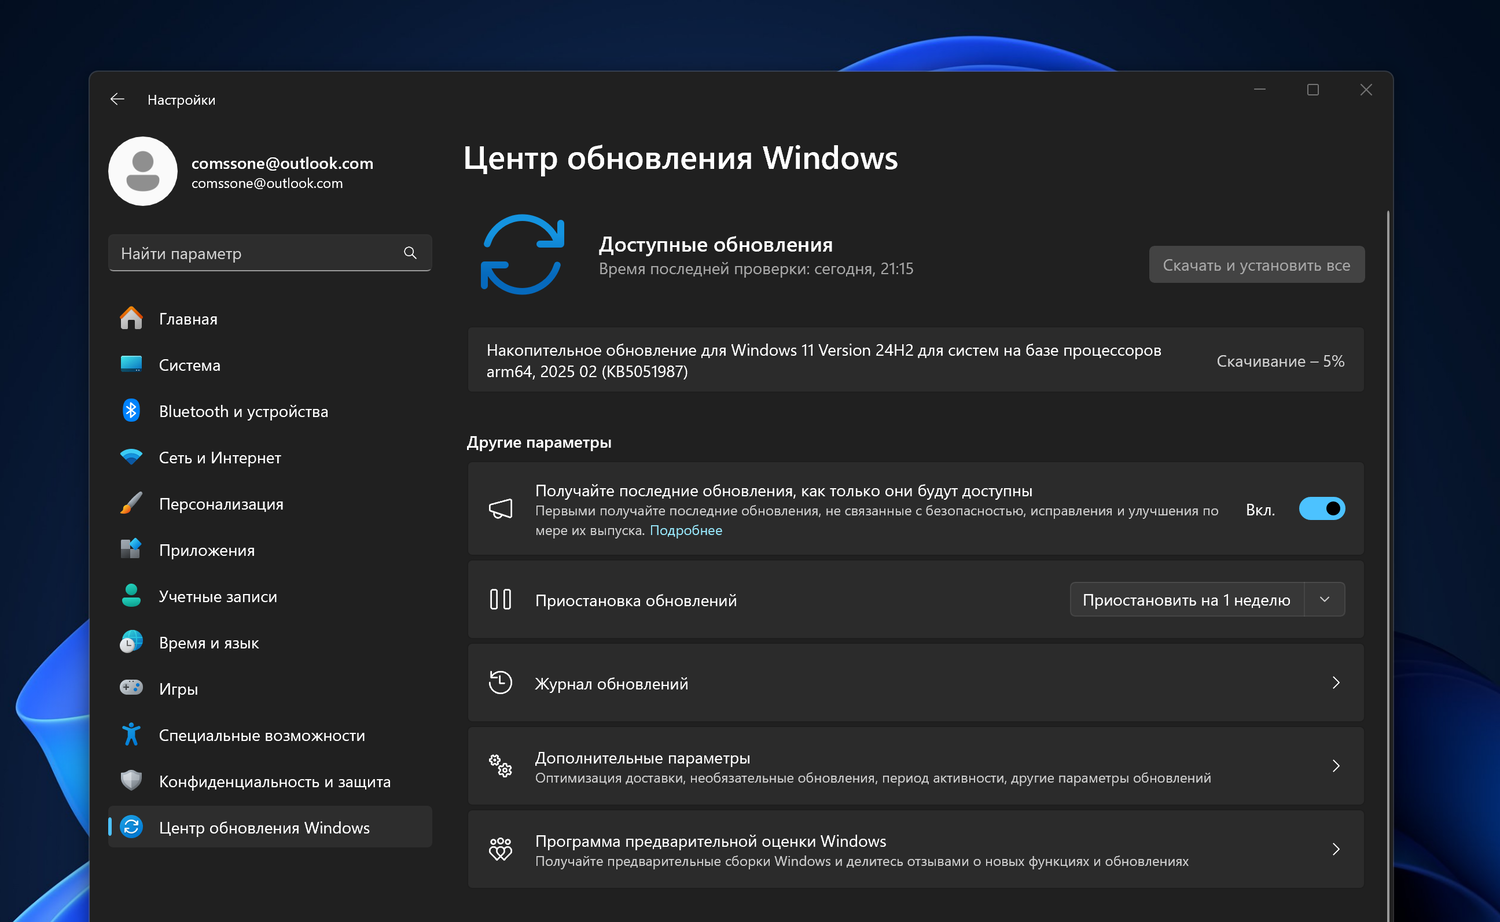Click the history clock icon for Журнал обновлений
Screen dimensions: 1500x922
pyautogui.click(x=500, y=682)
